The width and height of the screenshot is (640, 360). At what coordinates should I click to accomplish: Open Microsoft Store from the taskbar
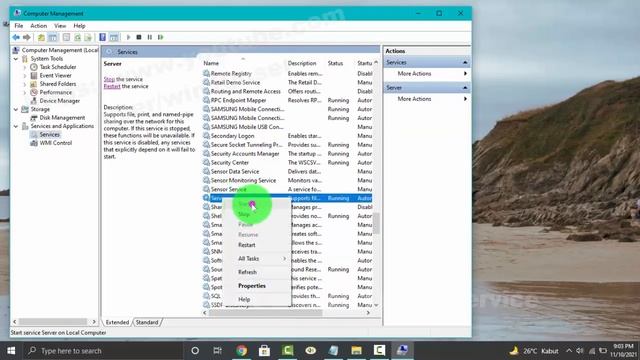[264, 351]
